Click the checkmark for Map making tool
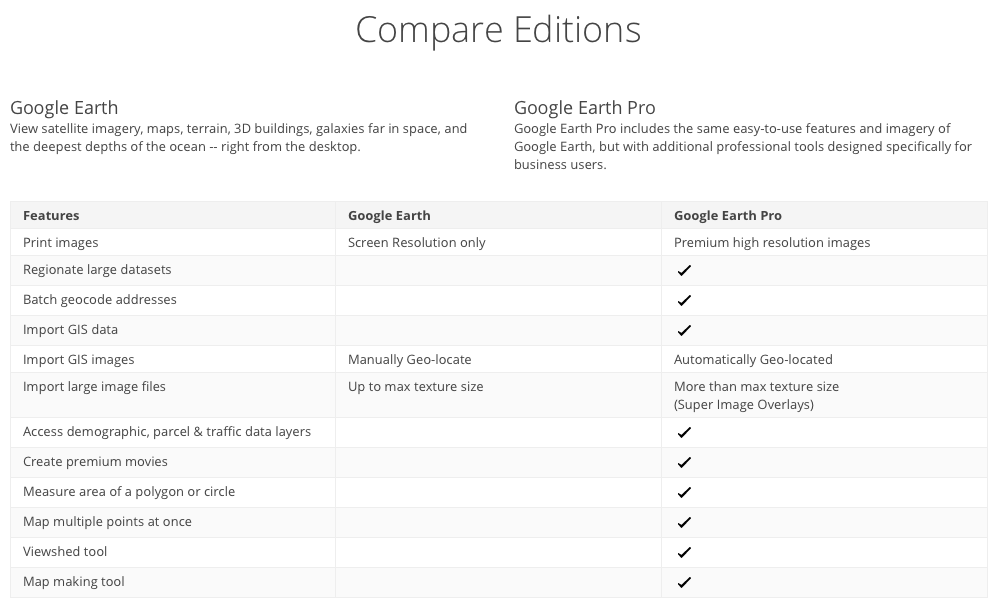Image resolution: width=1003 pixels, height=610 pixels. 684,583
